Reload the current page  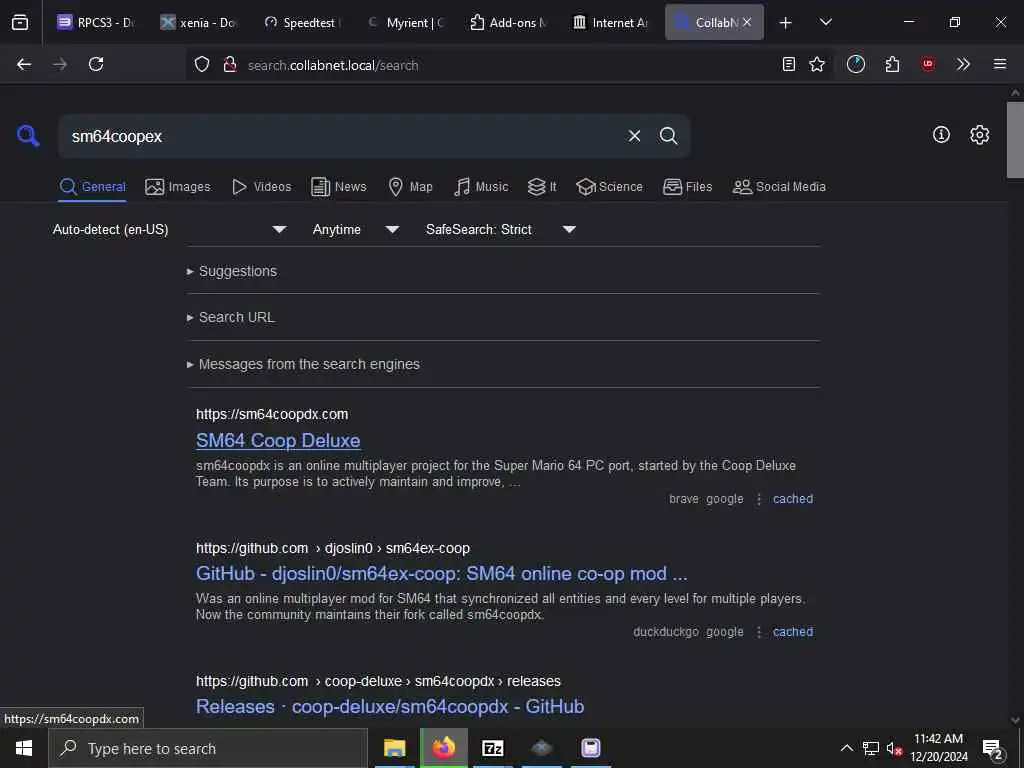click(96, 64)
